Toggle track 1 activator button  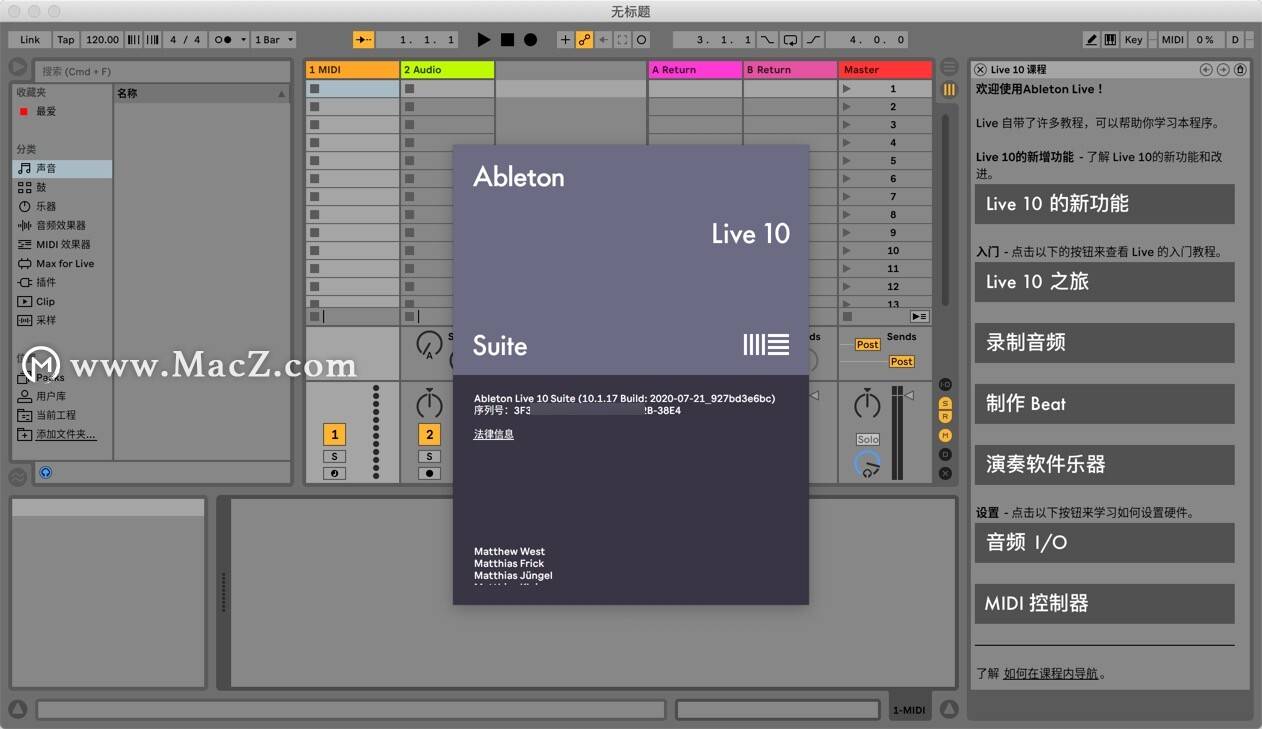[x=334, y=434]
